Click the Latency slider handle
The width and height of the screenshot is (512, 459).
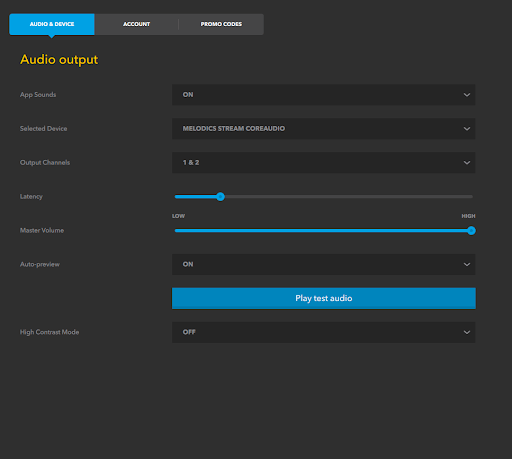pos(220,197)
